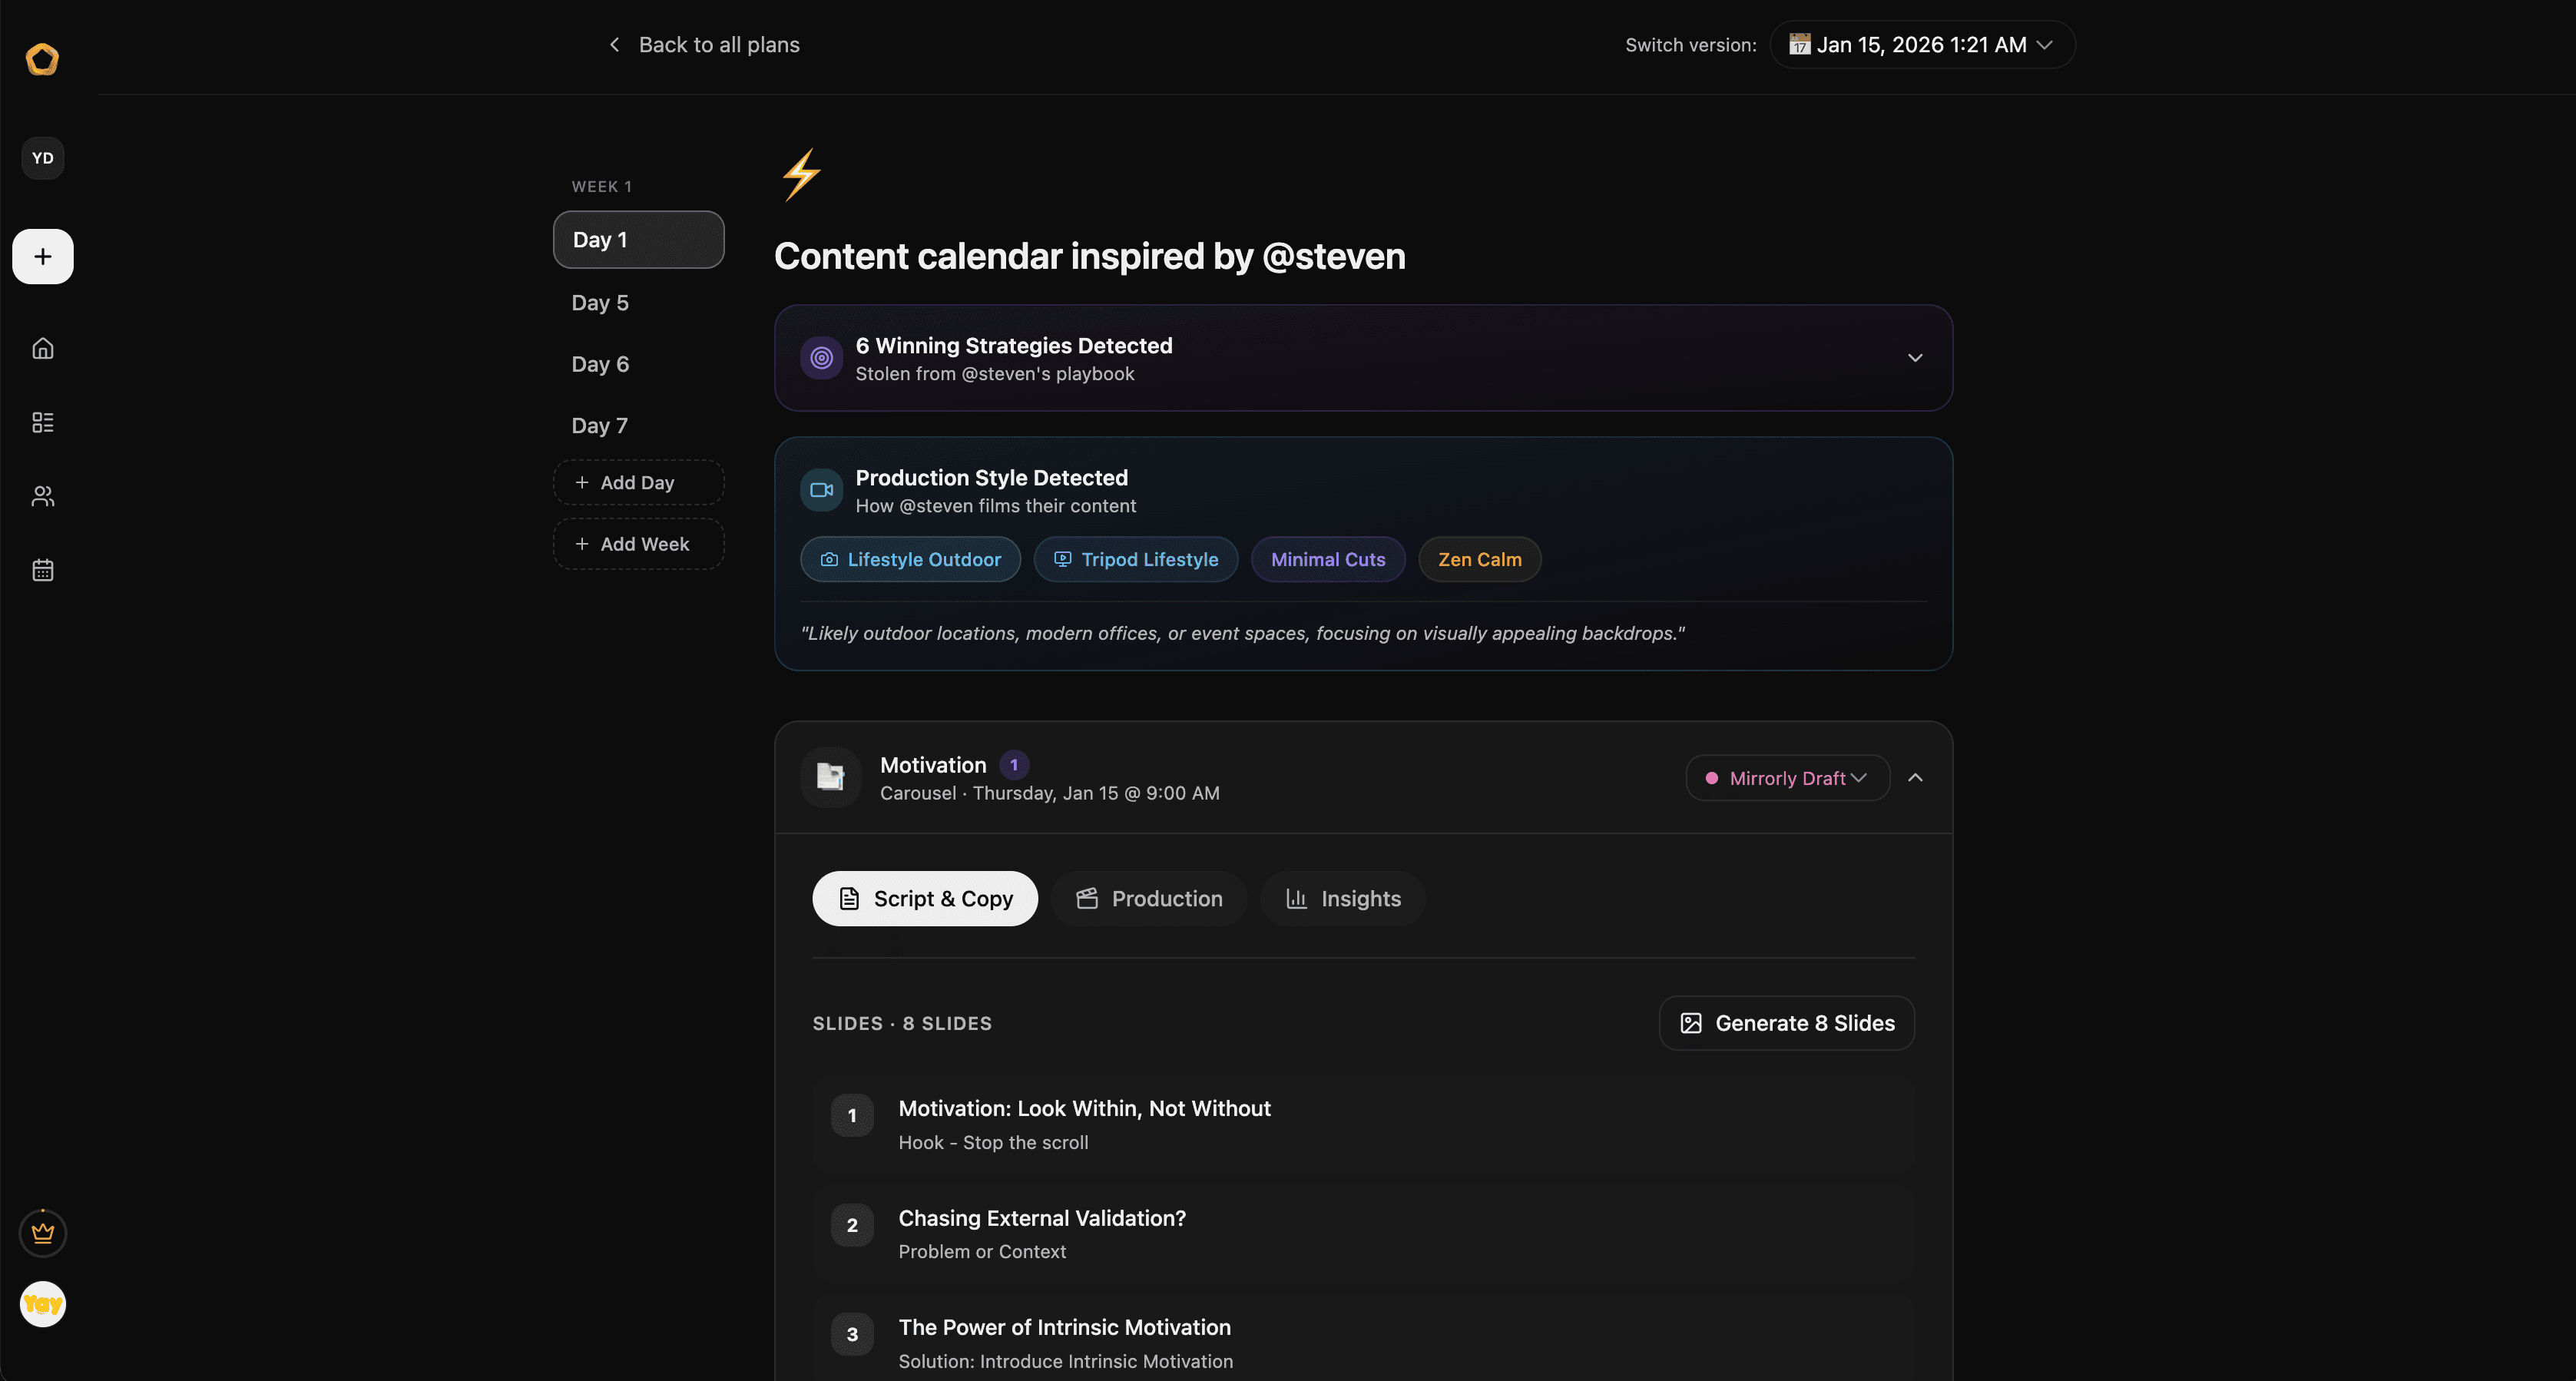Open the Mirrorly Draft status dropdown

pos(1787,778)
